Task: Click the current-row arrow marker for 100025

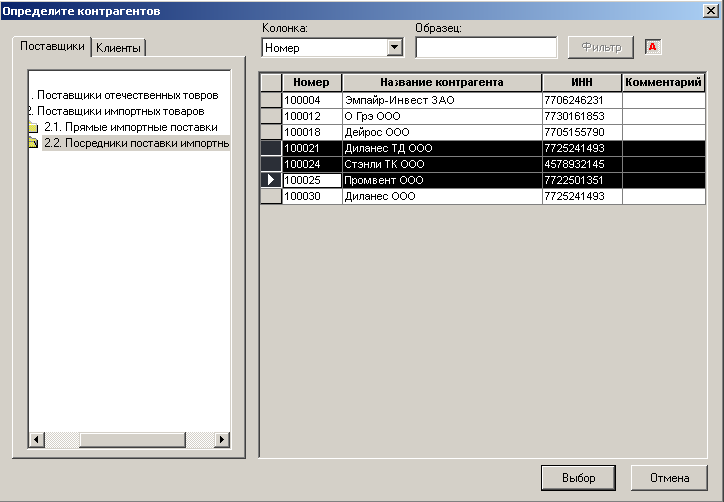Action: tap(271, 180)
